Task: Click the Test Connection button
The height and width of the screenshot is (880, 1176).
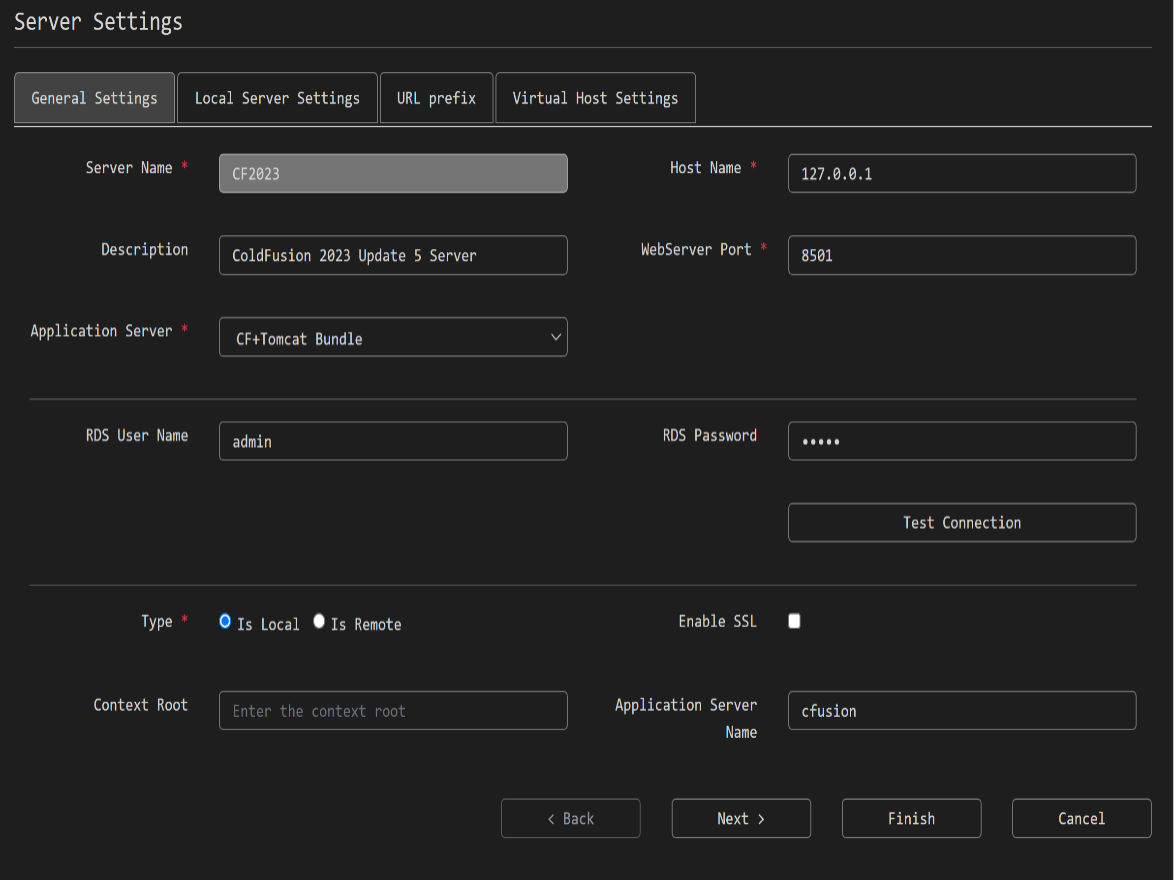Action: [x=962, y=522]
